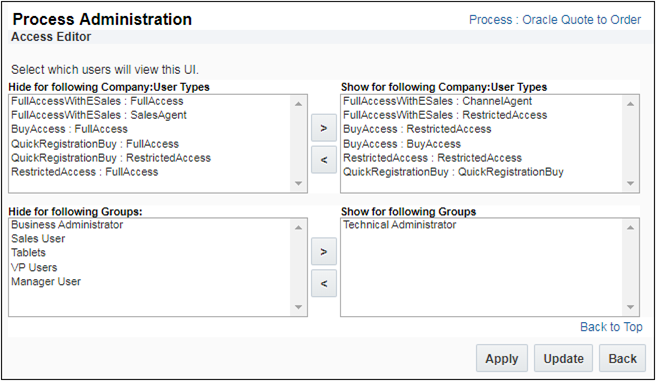The width and height of the screenshot is (656, 381).
Task: Click scroll-down arrow of Hide Company:User Types list
Action: (x=298, y=183)
